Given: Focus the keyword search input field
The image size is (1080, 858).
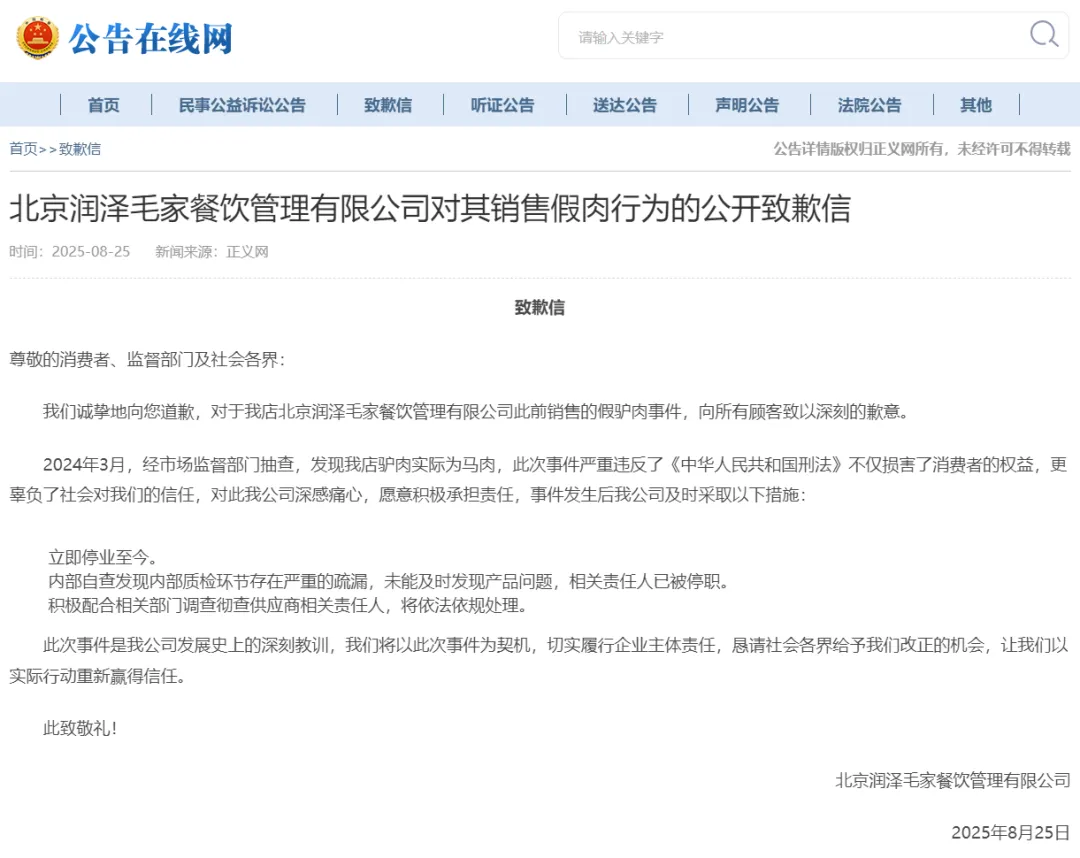Looking at the screenshot, I should point(813,35).
